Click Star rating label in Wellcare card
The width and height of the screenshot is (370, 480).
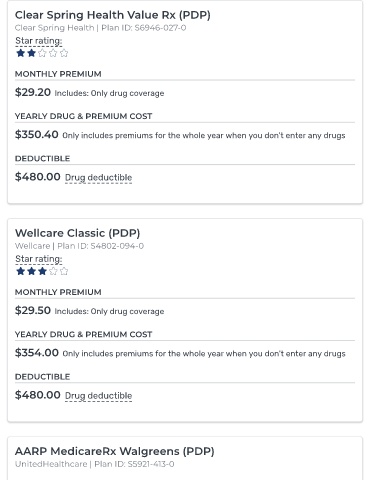[39, 259]
